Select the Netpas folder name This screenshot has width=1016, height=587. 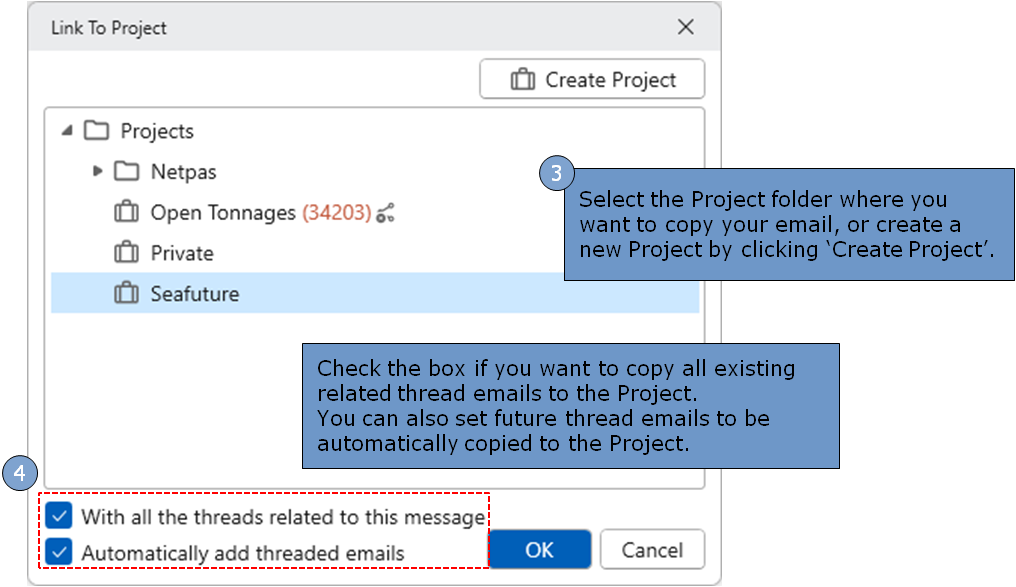(x=183, y=172)
